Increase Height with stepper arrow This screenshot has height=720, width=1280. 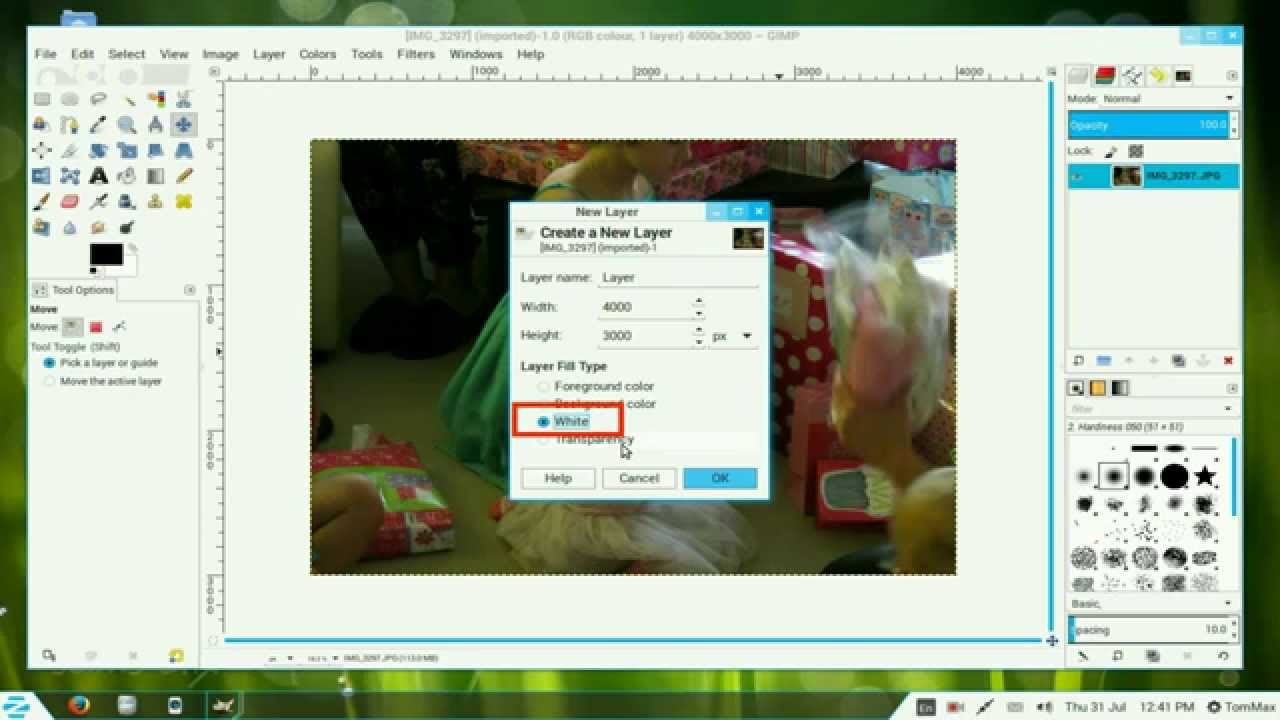698,330
